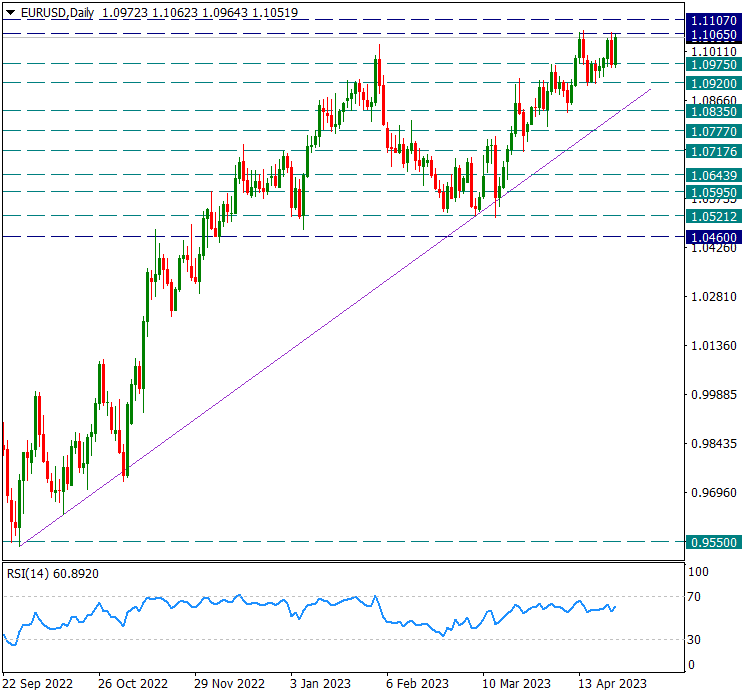Select the RSI 70 level label
Screen dimensions: 748x696
click(694, 597)
